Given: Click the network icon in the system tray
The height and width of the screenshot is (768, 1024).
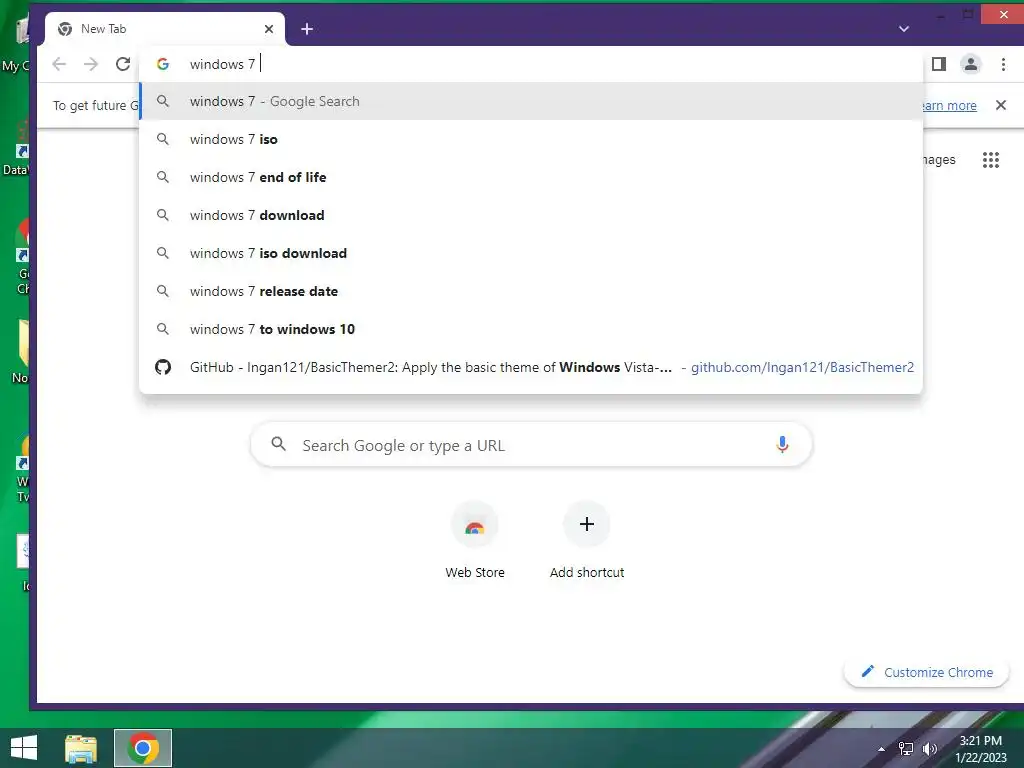Looking at the screenshot, I should 906,749.
